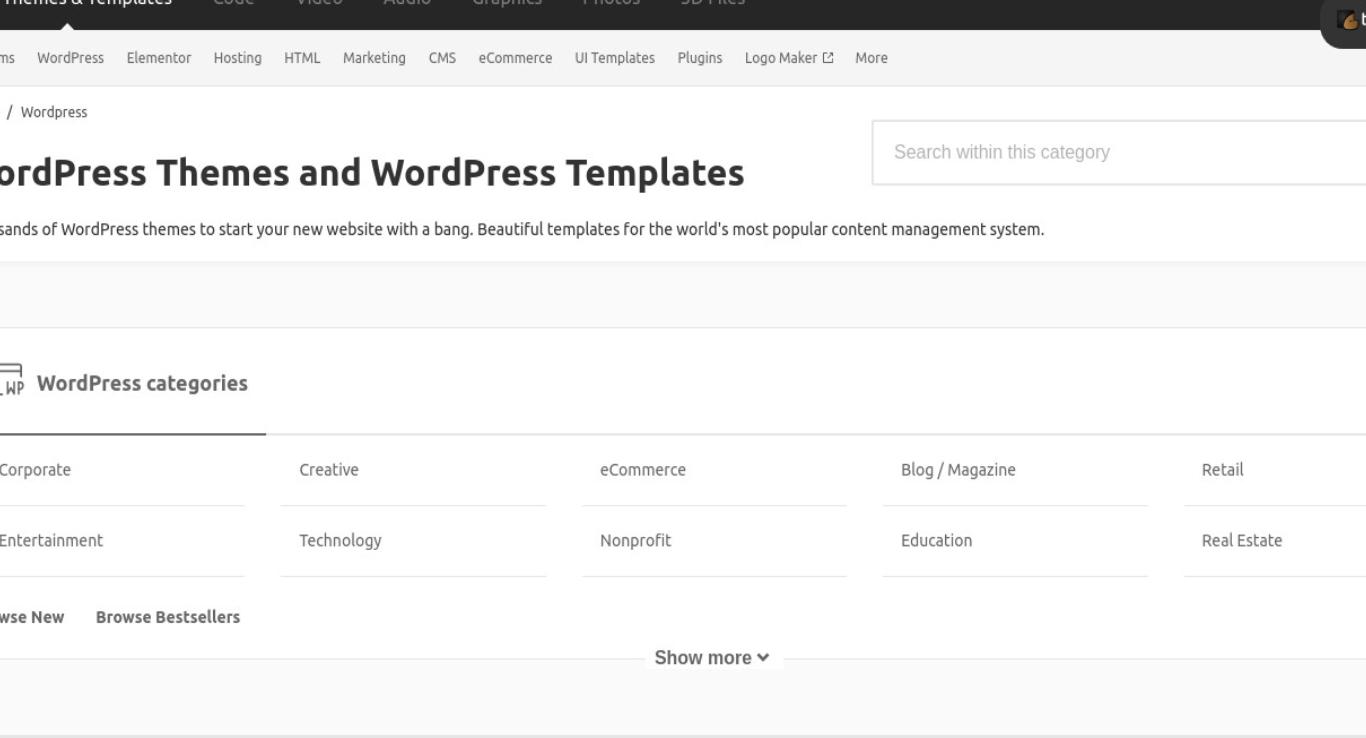The height and width of the screenshot is (738, 1366).
Task: Click the chevron beside Show more
Action: [x=763, y=658]
